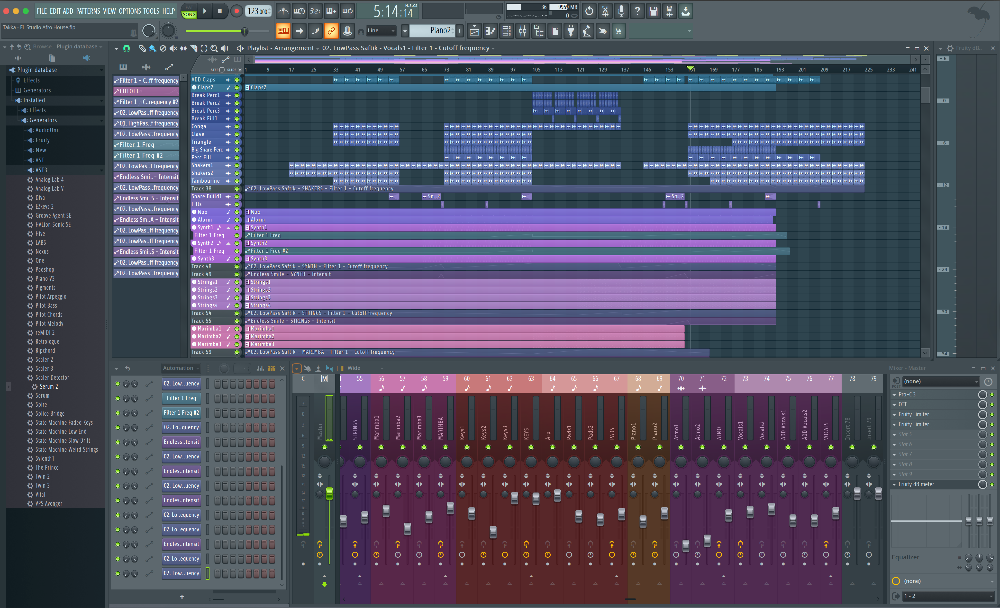This screenshot has width=1000, height=608.
Task: Mute the Synth3 playlist track
Action: pyautogui.click(x=237, y=259)
